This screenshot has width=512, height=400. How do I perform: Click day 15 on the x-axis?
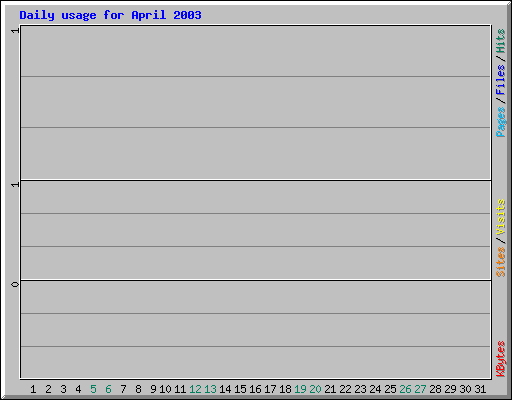(240, 389)
